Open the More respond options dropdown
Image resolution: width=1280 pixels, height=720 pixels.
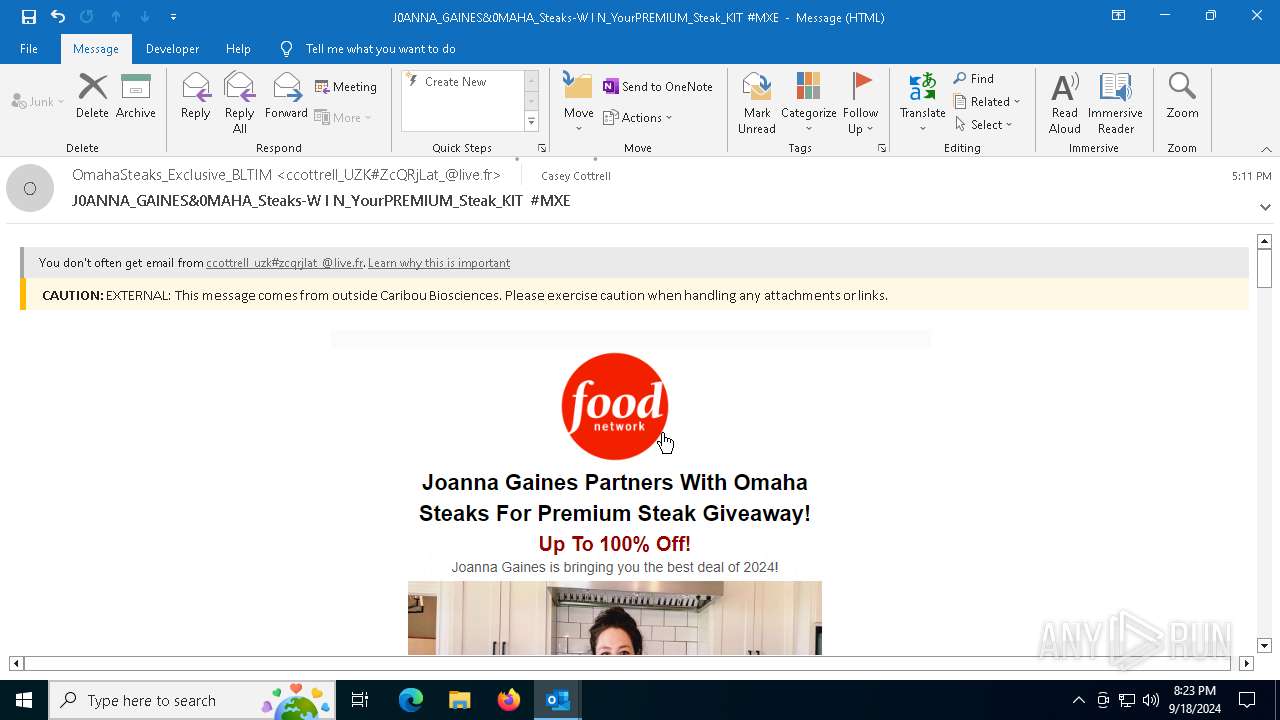(343, 117)
